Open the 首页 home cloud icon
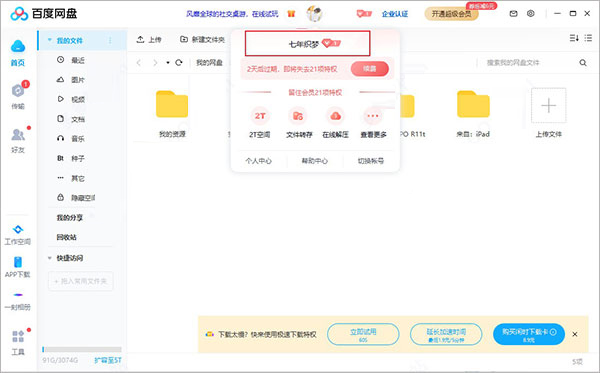 [x=18, y=46]
